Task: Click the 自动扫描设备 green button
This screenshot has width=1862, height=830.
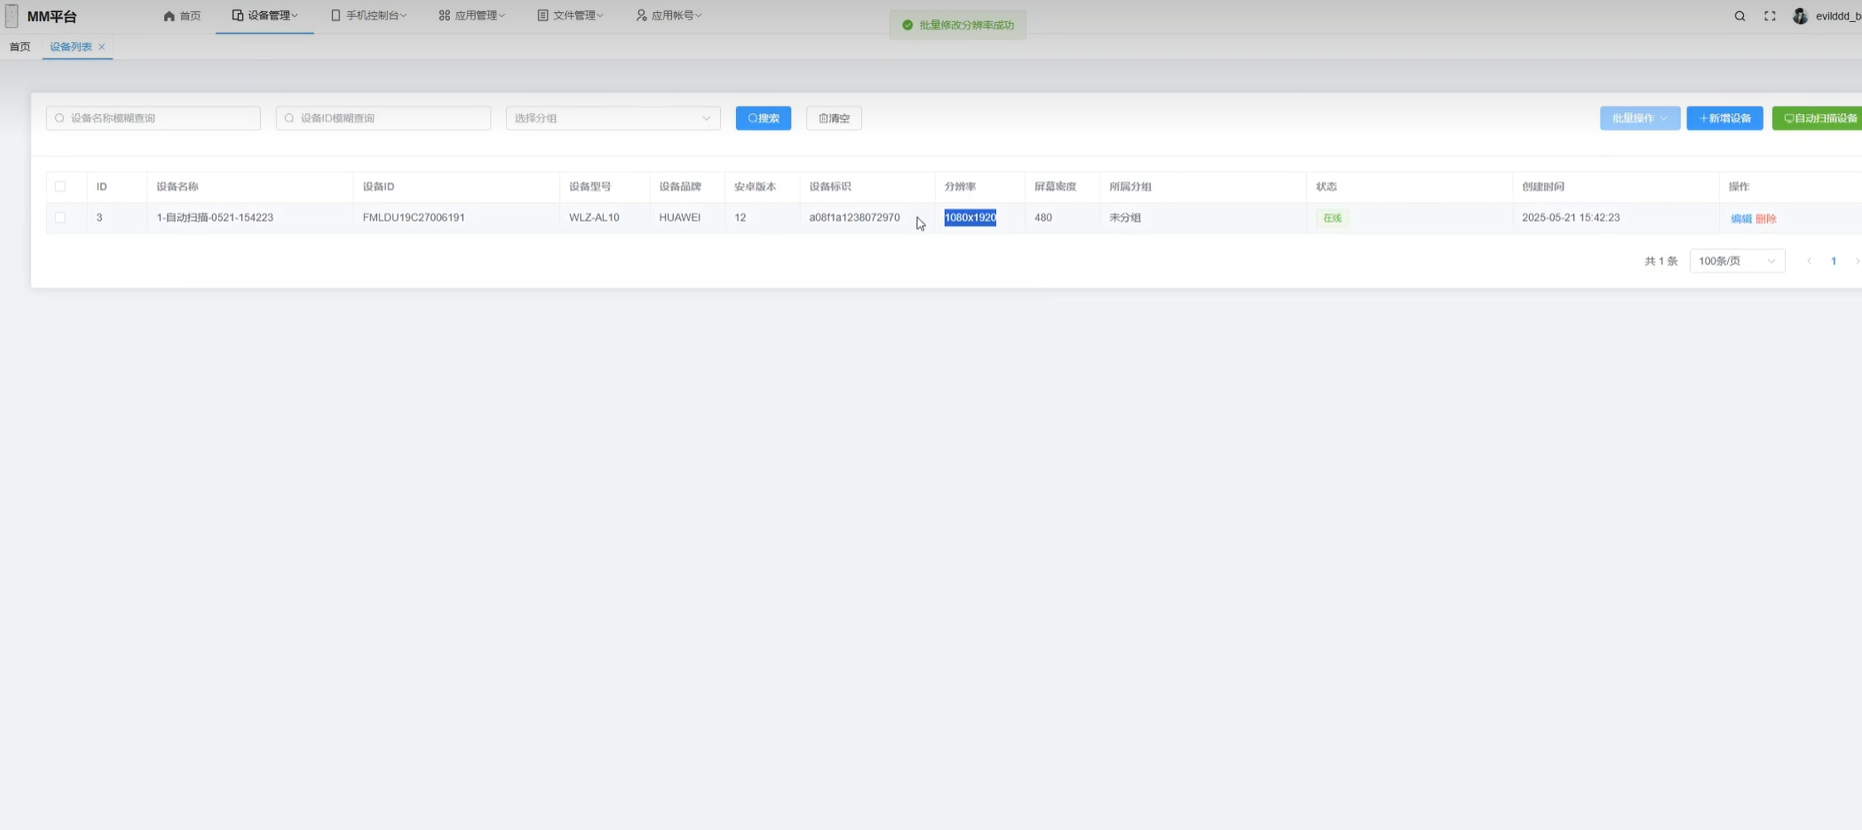Action: click(1819, 118)
